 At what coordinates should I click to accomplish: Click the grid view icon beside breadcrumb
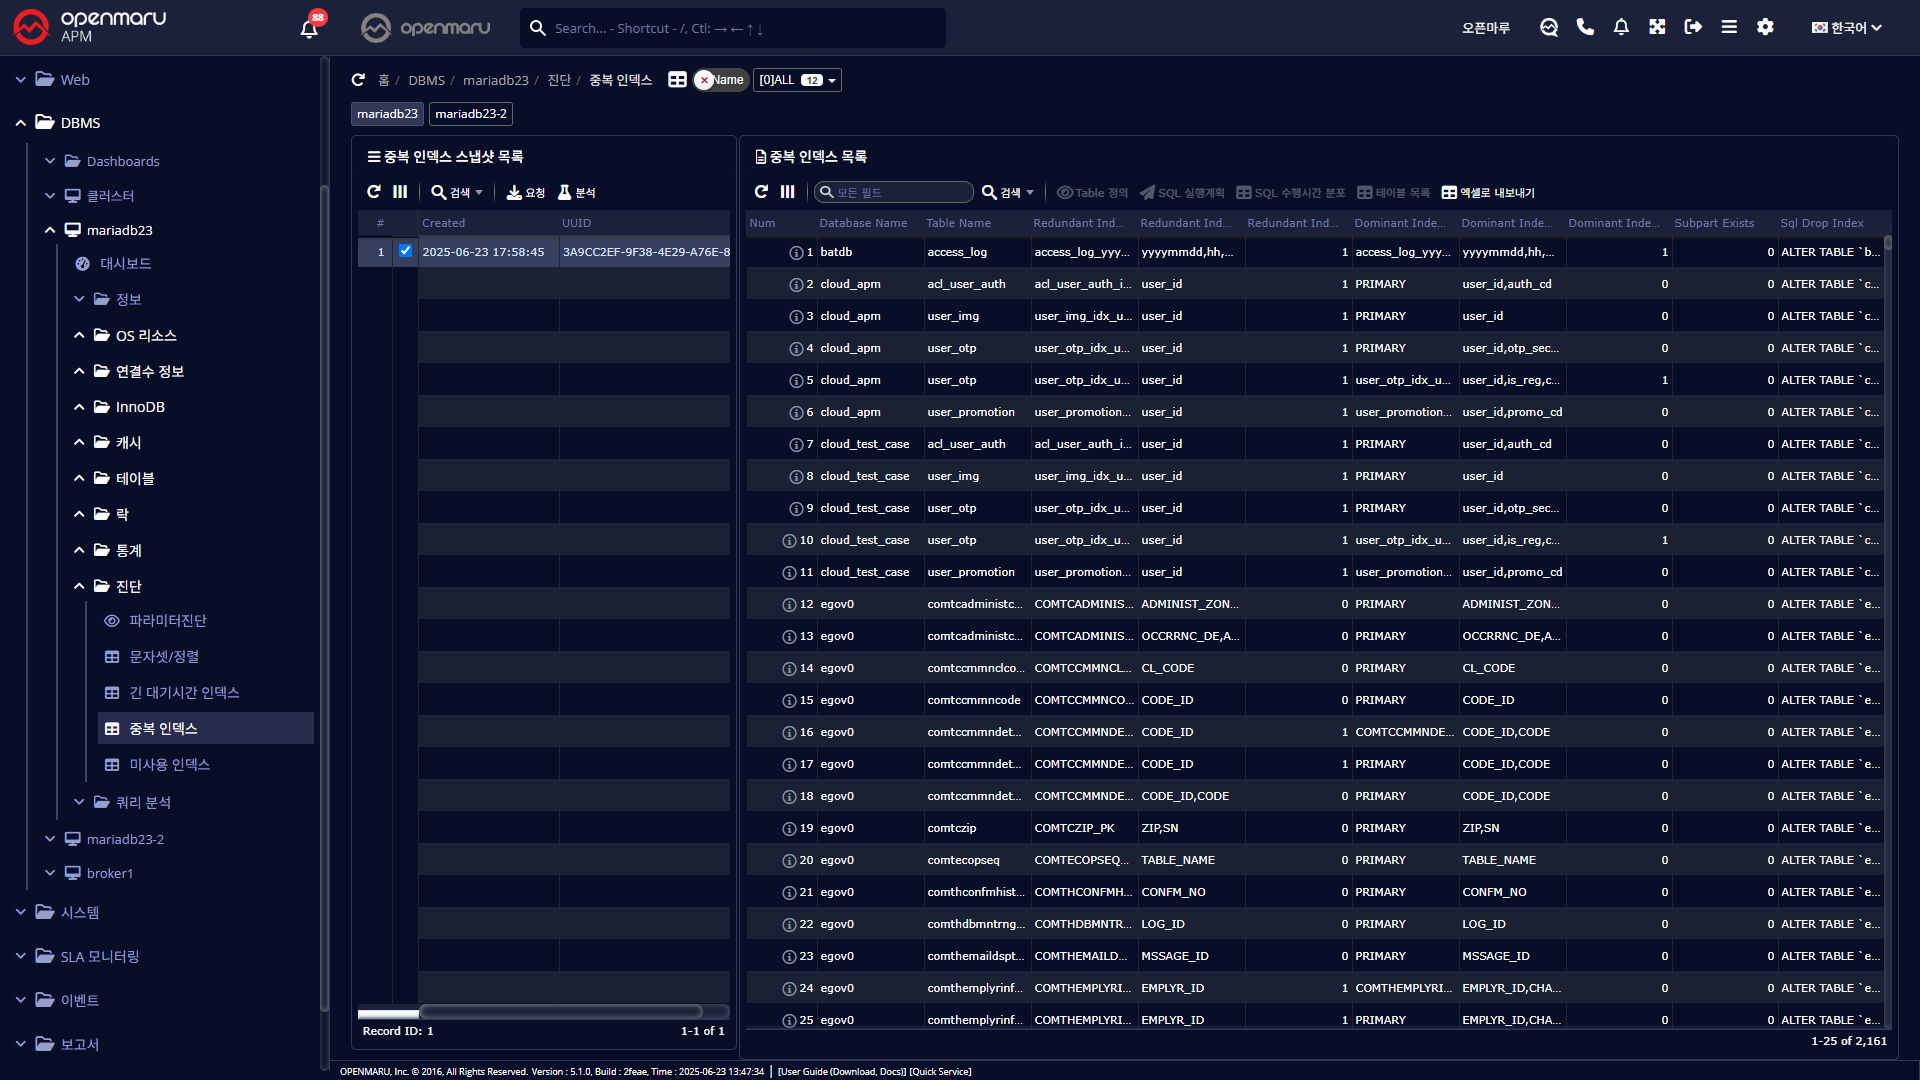point(677,80)
